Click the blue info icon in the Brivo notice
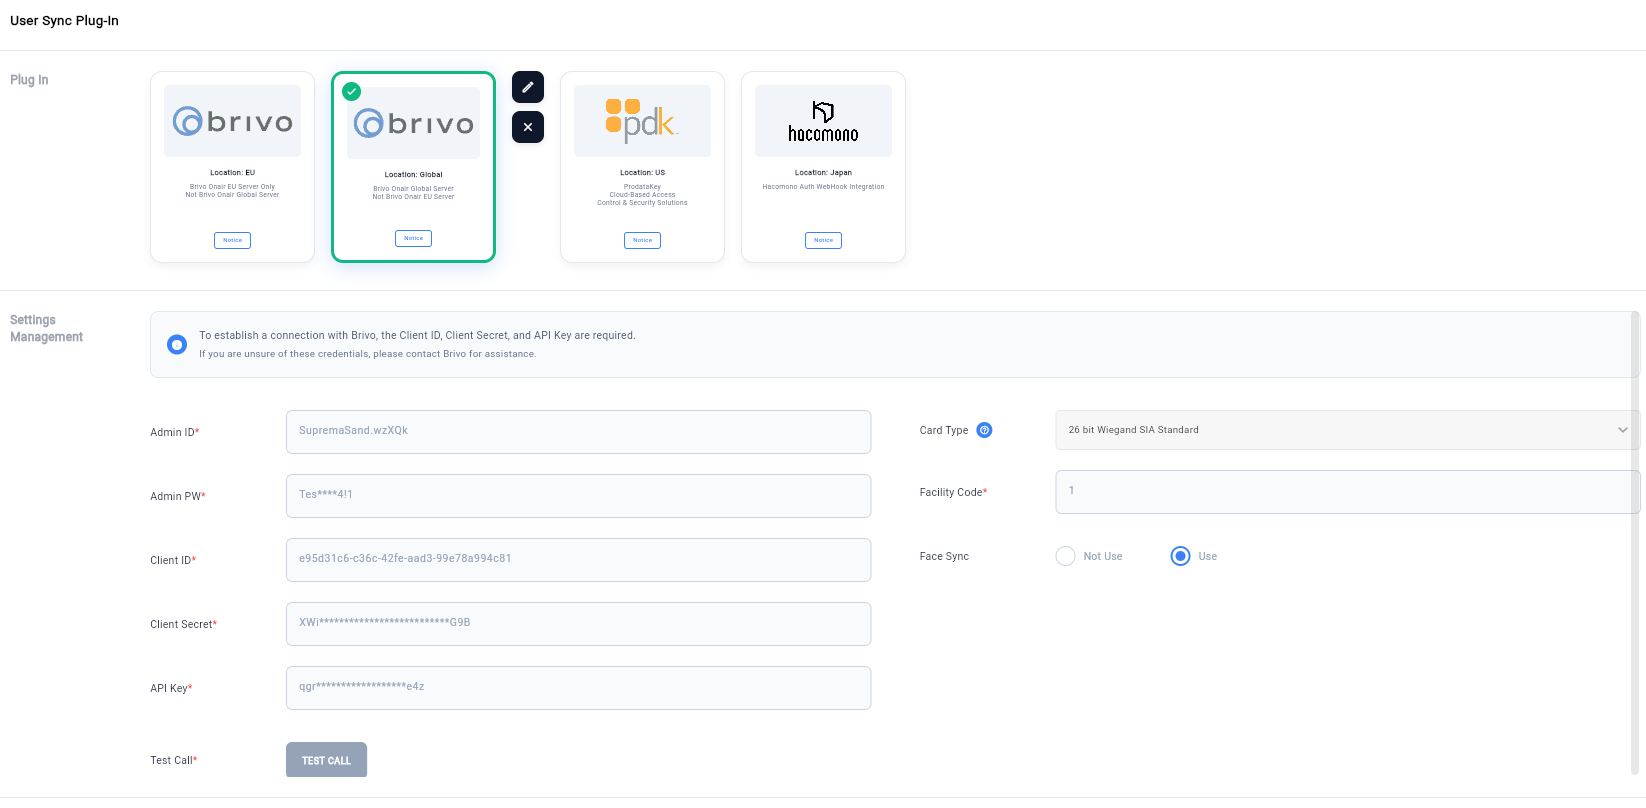The image size is (1646, 808). [177, 345]
